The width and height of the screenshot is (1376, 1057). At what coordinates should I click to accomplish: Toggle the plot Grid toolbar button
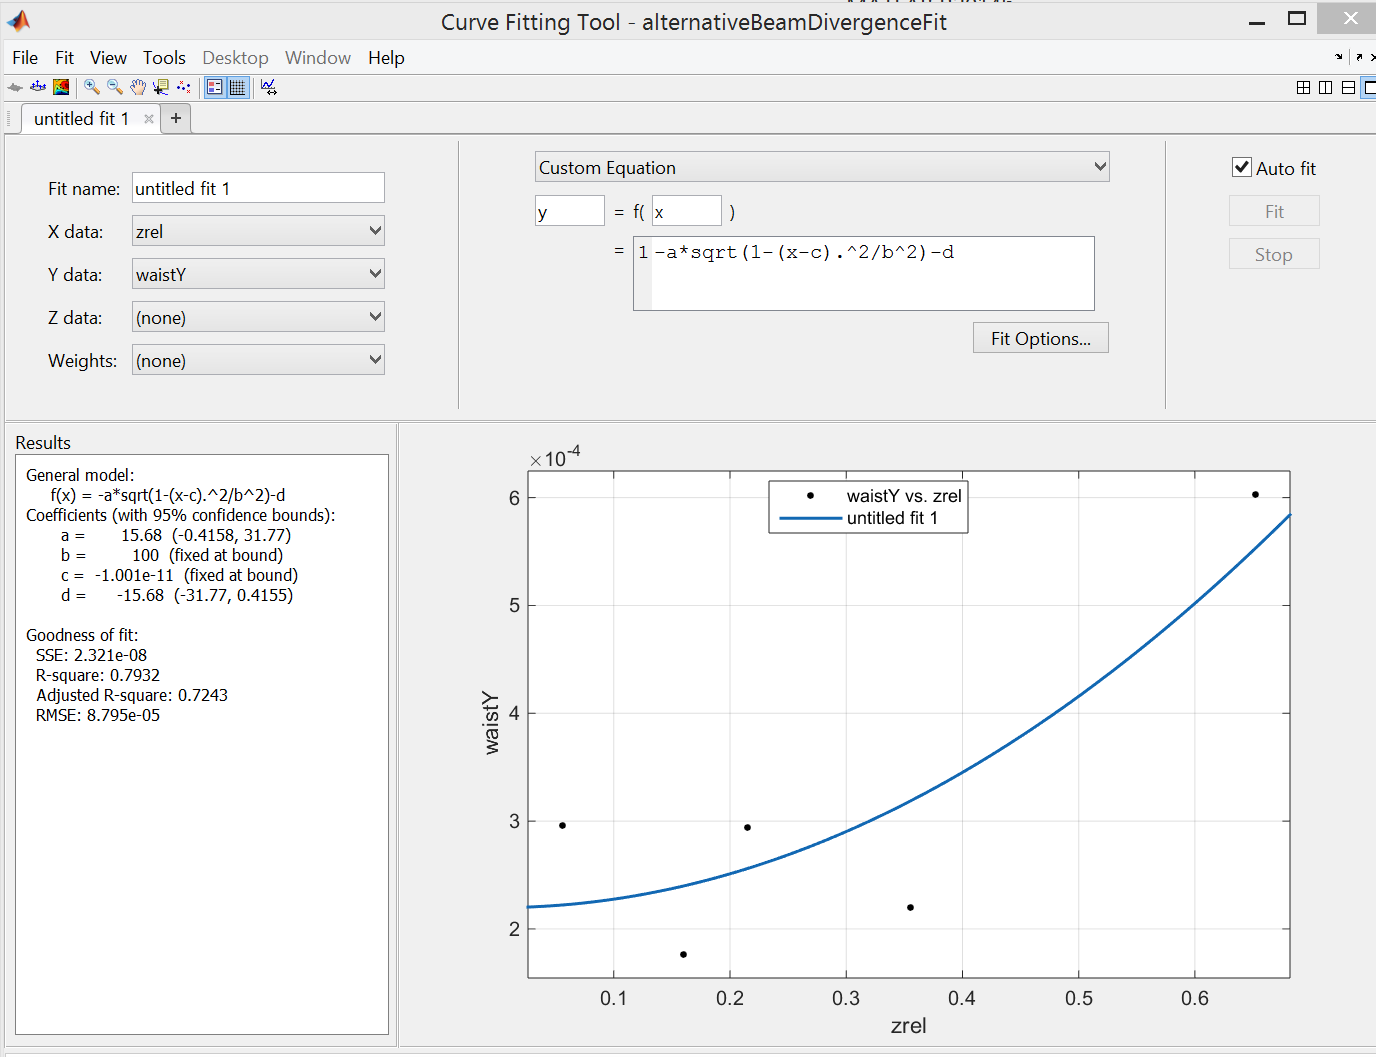[x=237, y=87]
